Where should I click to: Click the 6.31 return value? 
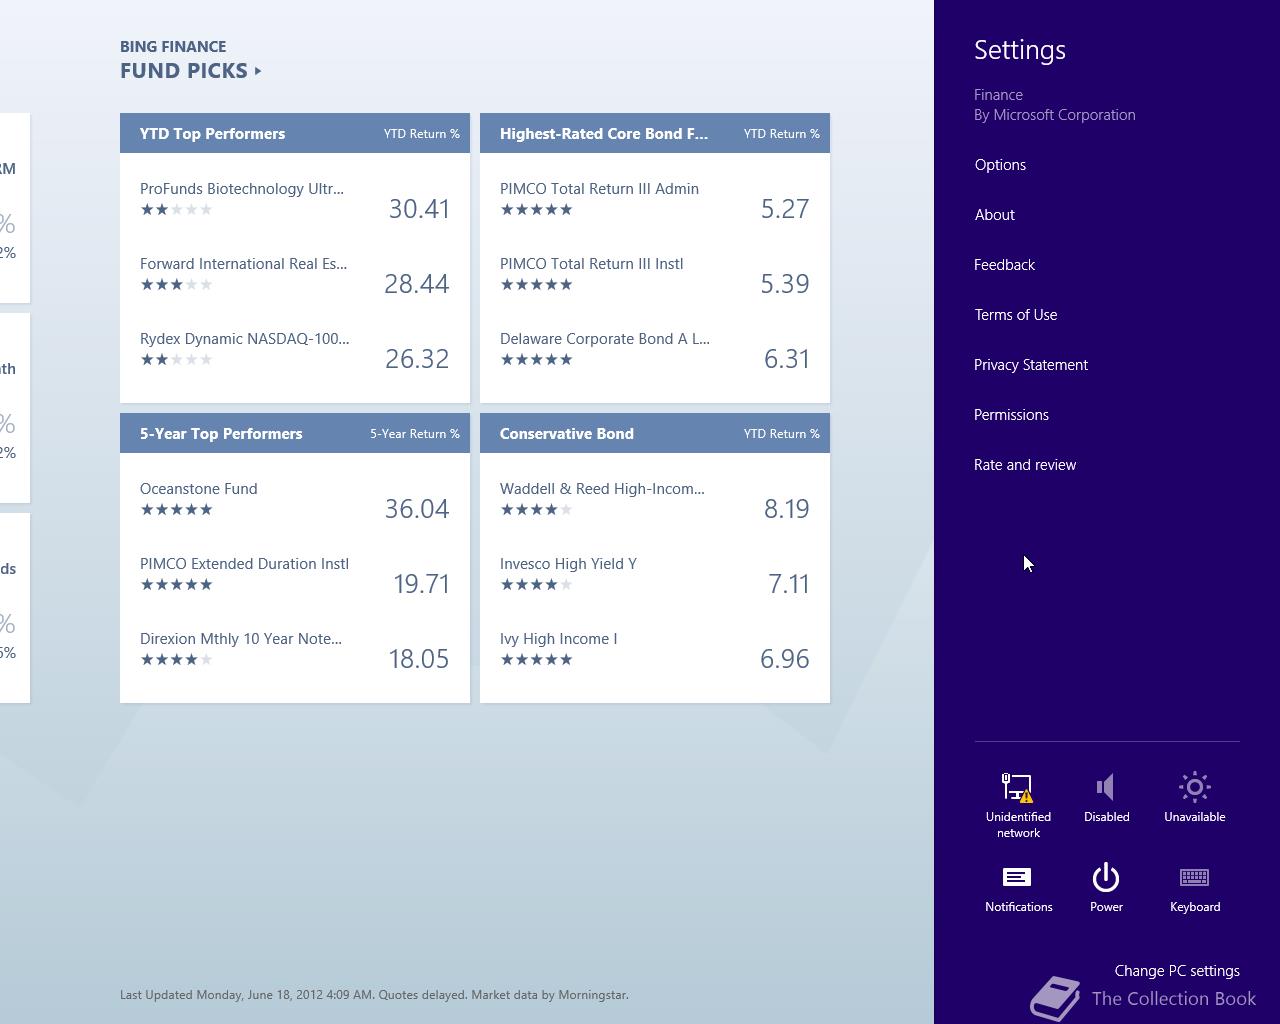pyautogui.click(x=787, y=359)
